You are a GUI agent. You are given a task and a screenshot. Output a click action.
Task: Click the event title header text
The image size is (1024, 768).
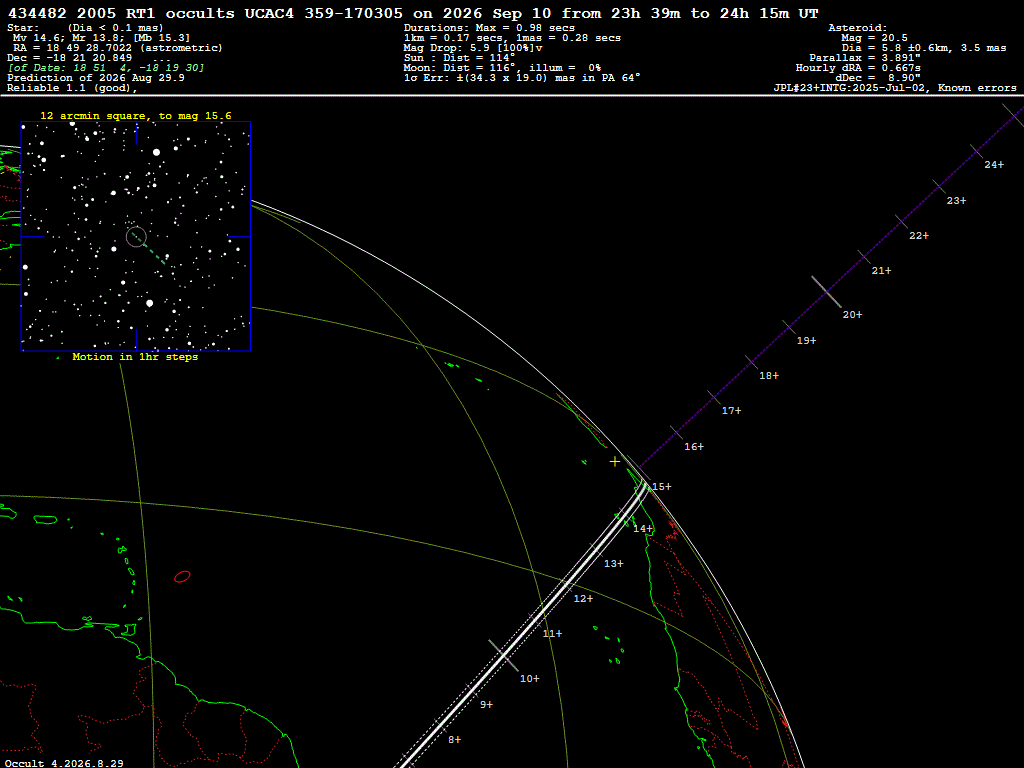pos(413,13)
